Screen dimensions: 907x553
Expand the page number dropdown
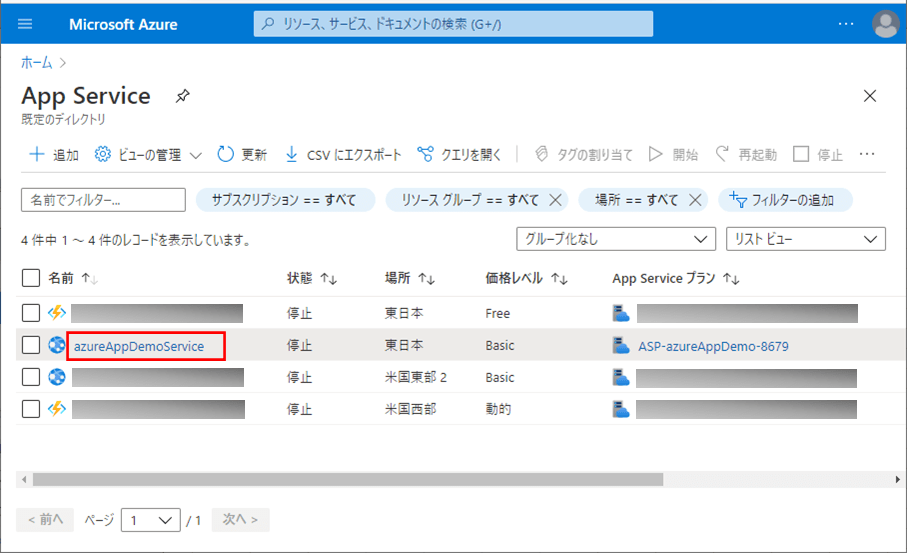(x=150, y=520)
